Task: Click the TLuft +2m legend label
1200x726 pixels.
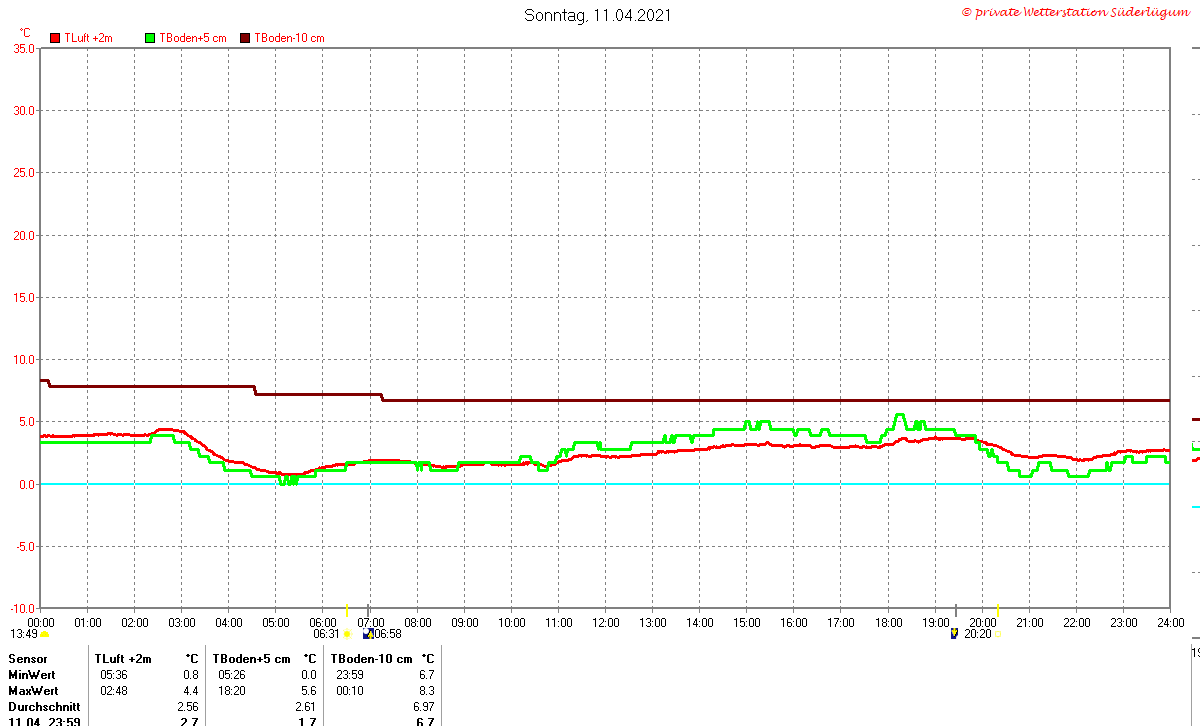Action: pyautogui.click(x=88, y=38)
